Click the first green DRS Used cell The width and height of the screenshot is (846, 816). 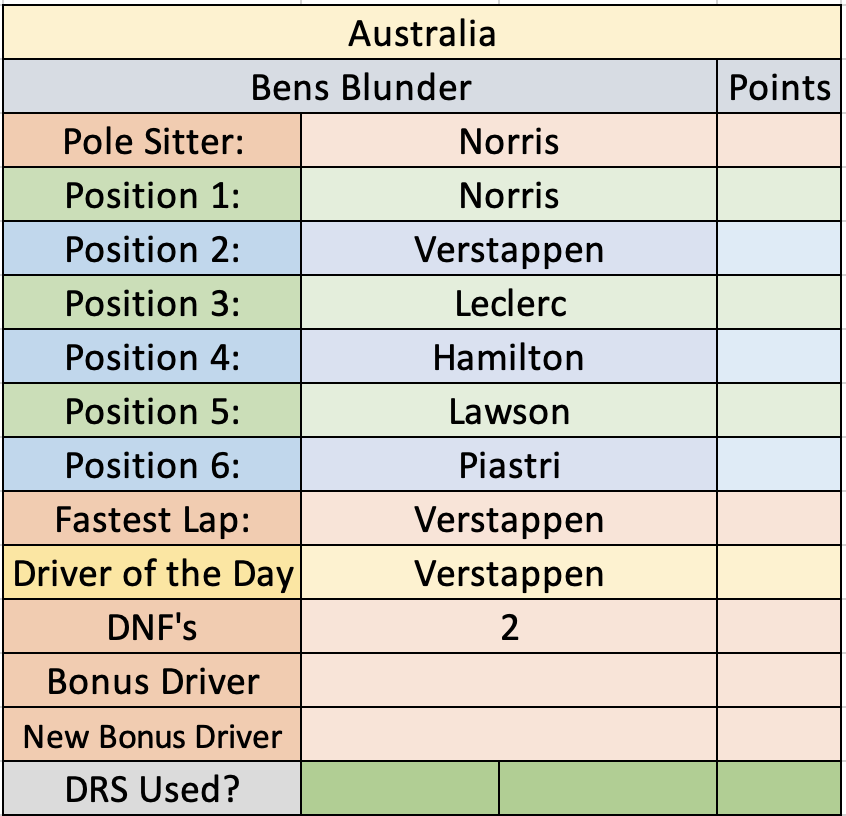pyautogui.click(x=400, y=788)
